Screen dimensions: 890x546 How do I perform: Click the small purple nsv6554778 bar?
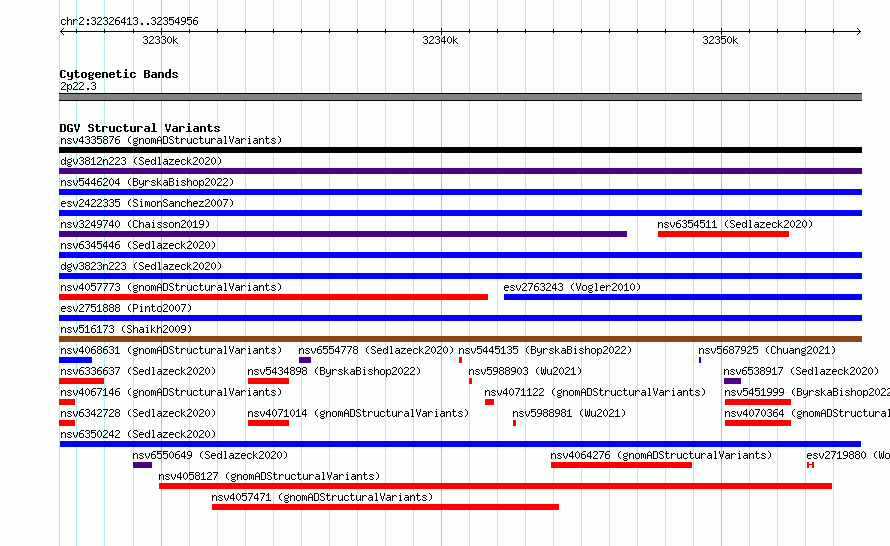coord(305,360)
